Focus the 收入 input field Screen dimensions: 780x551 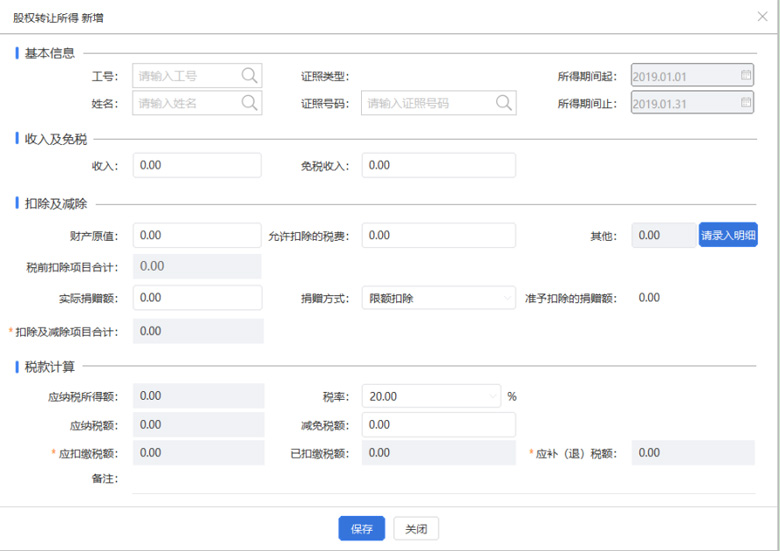point(196,165)
